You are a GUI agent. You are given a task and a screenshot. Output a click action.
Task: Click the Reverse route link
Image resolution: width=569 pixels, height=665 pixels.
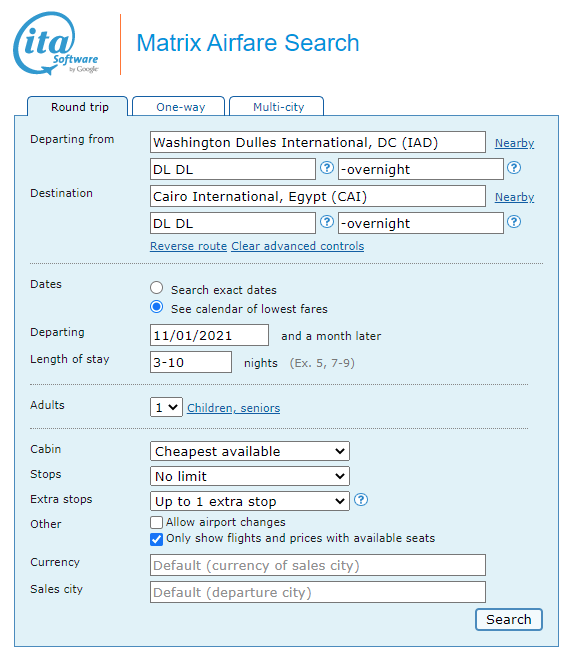189,246
